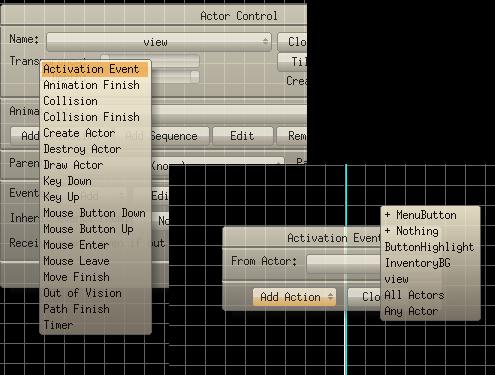Choose Draw Actor in event menu
The image size is (495, 375).
click(95, 165)
